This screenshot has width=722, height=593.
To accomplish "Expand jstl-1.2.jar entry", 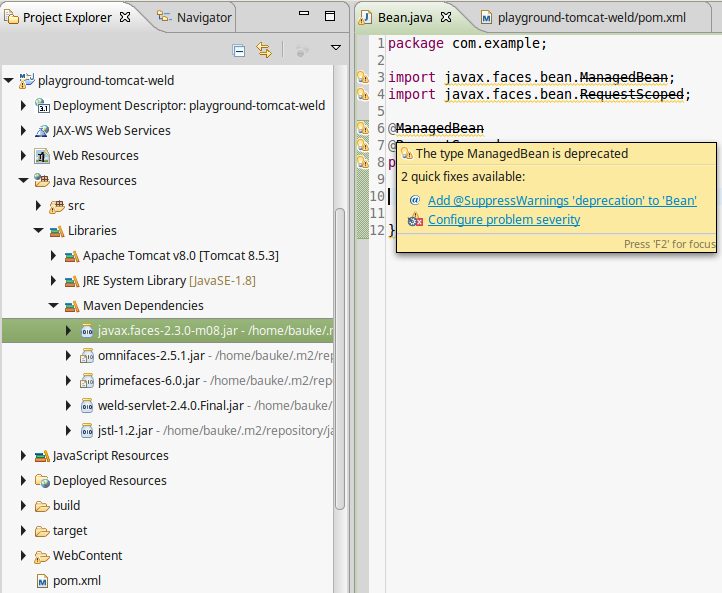I will 68,430.
